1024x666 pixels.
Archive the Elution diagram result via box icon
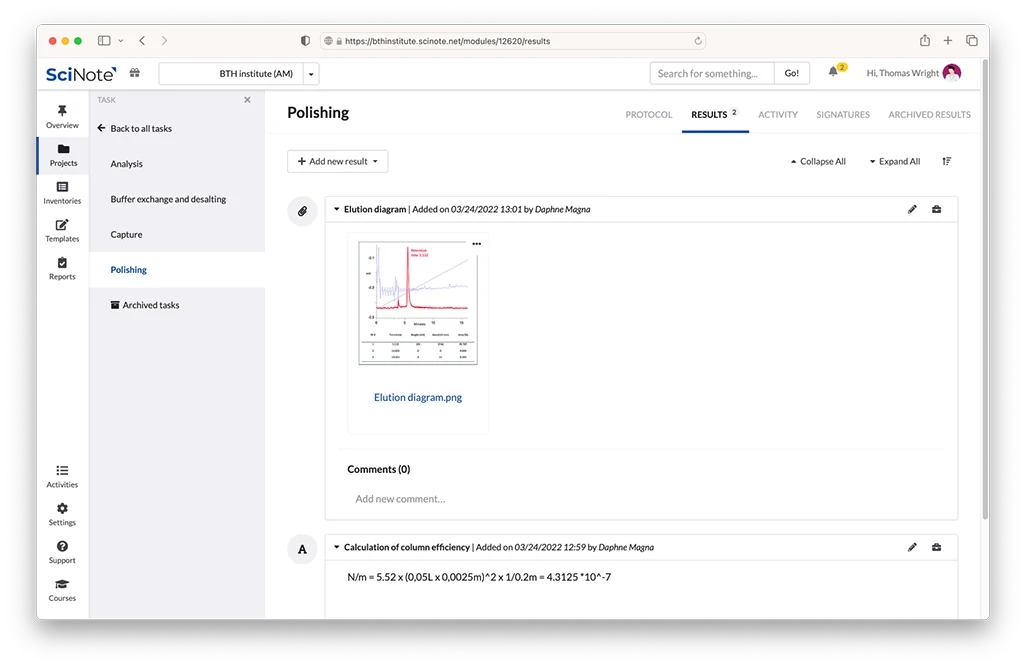936,210
